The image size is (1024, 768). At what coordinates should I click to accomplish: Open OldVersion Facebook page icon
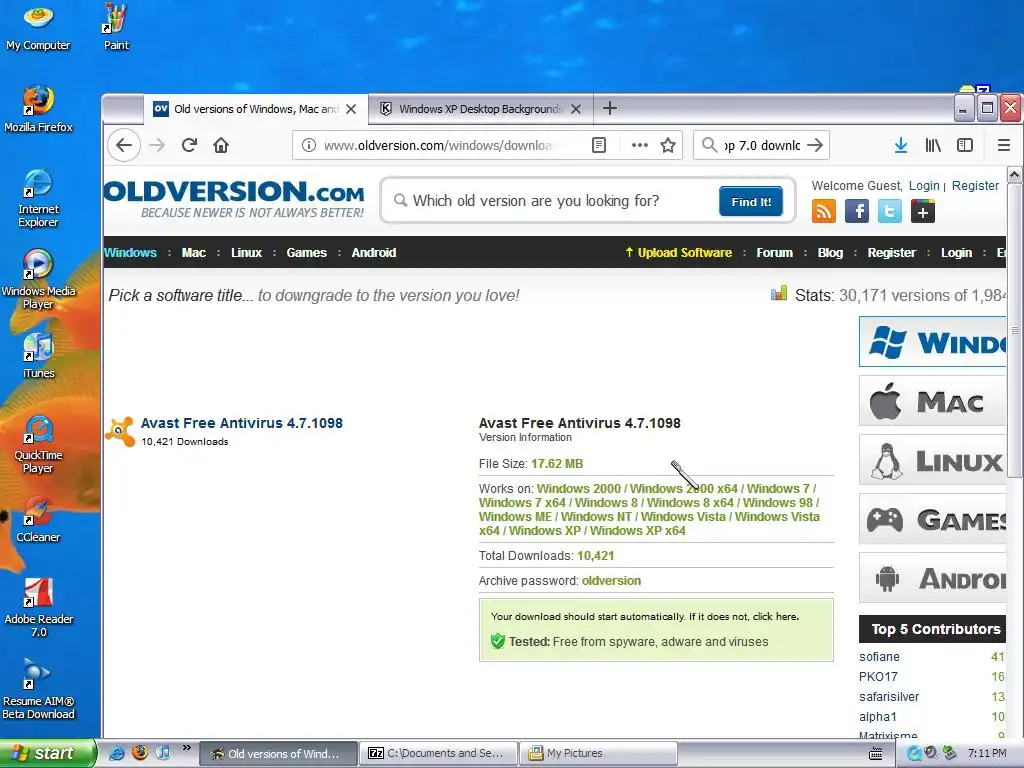pyautogui.click(x=857, y=212)
